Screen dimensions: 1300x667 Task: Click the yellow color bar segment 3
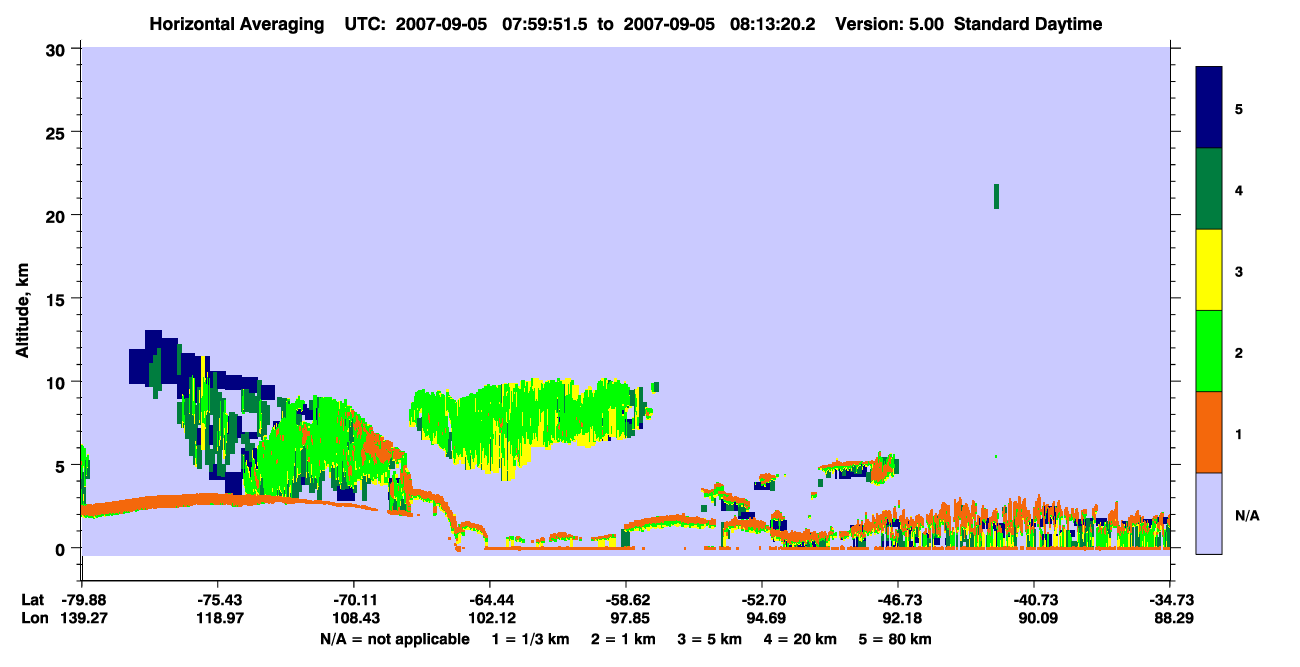click(x=1209, y=270)
